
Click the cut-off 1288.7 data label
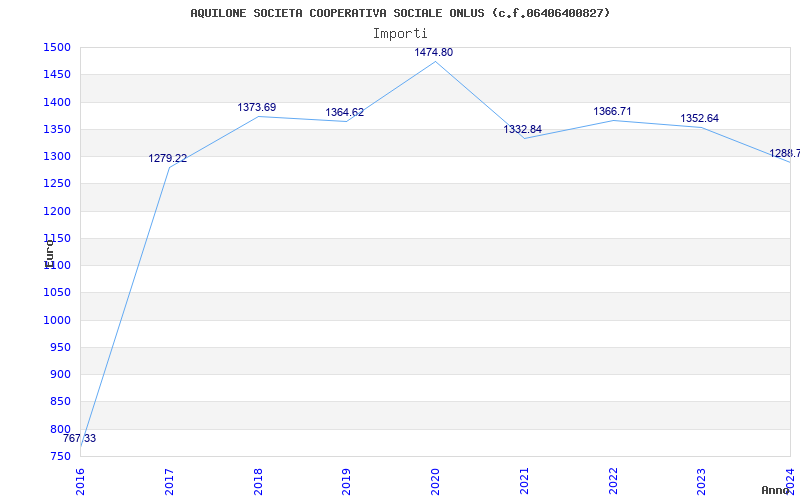785,153
